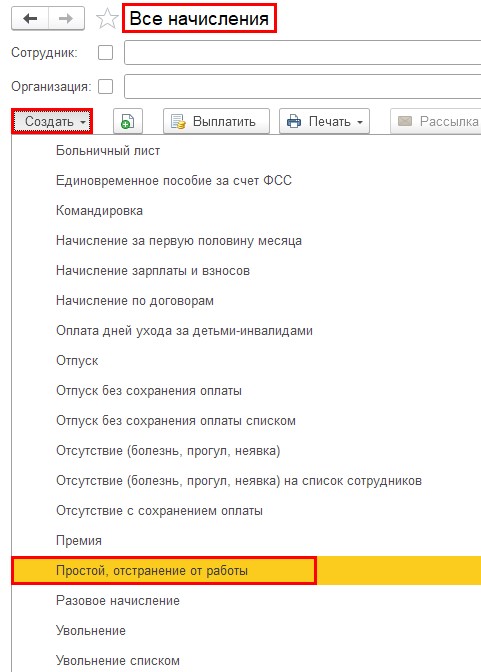Choose Простой, отстранение от работы

[152, 571]
